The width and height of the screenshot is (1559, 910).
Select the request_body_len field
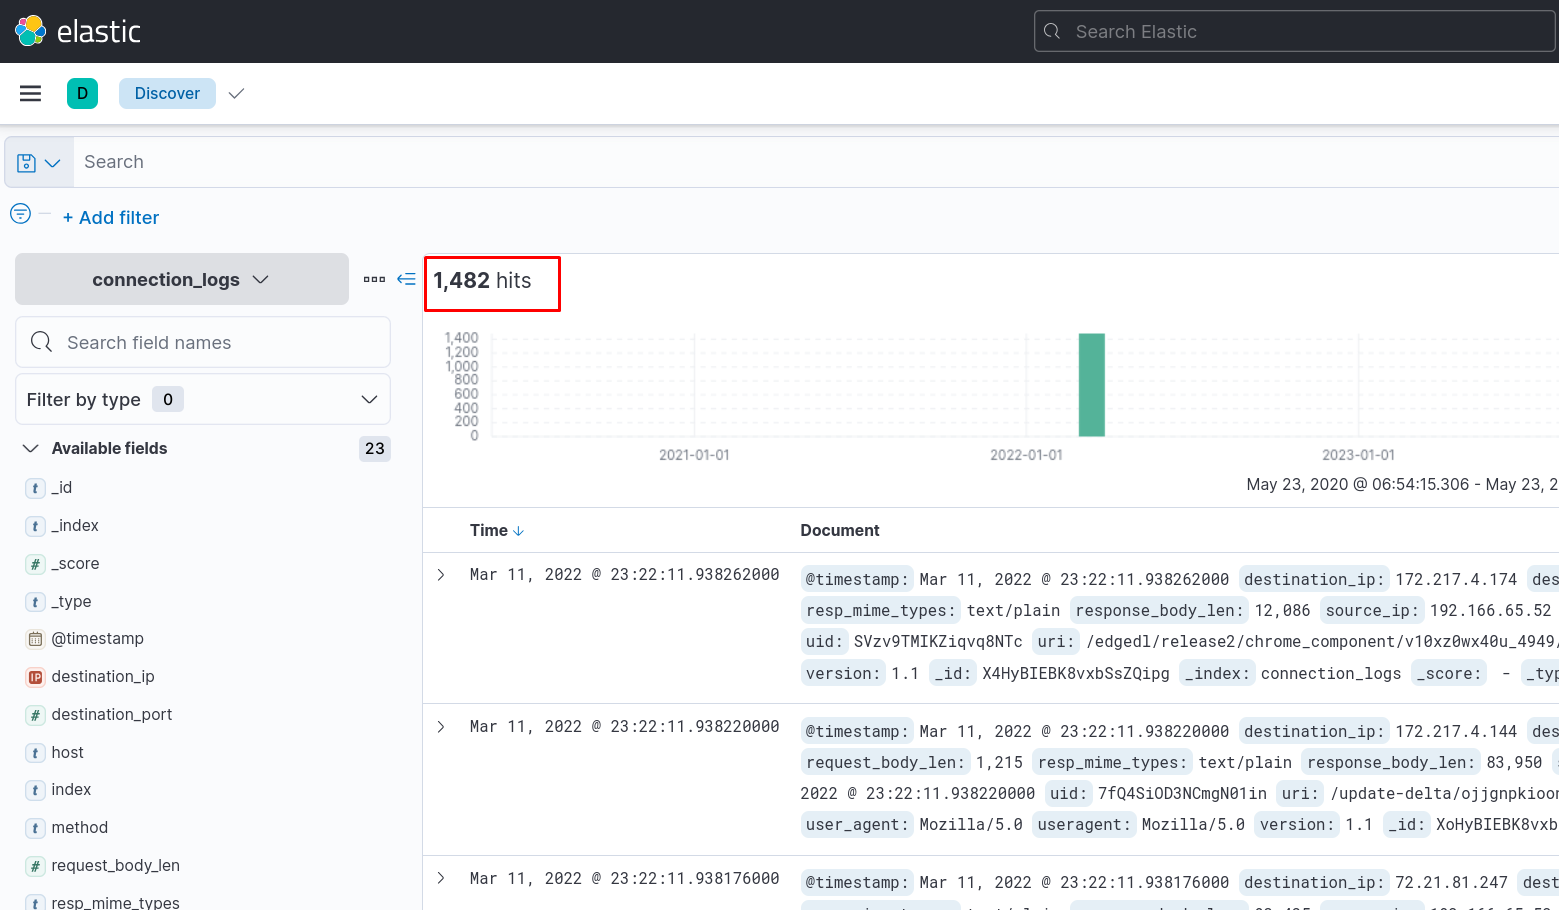coord(115,865)
